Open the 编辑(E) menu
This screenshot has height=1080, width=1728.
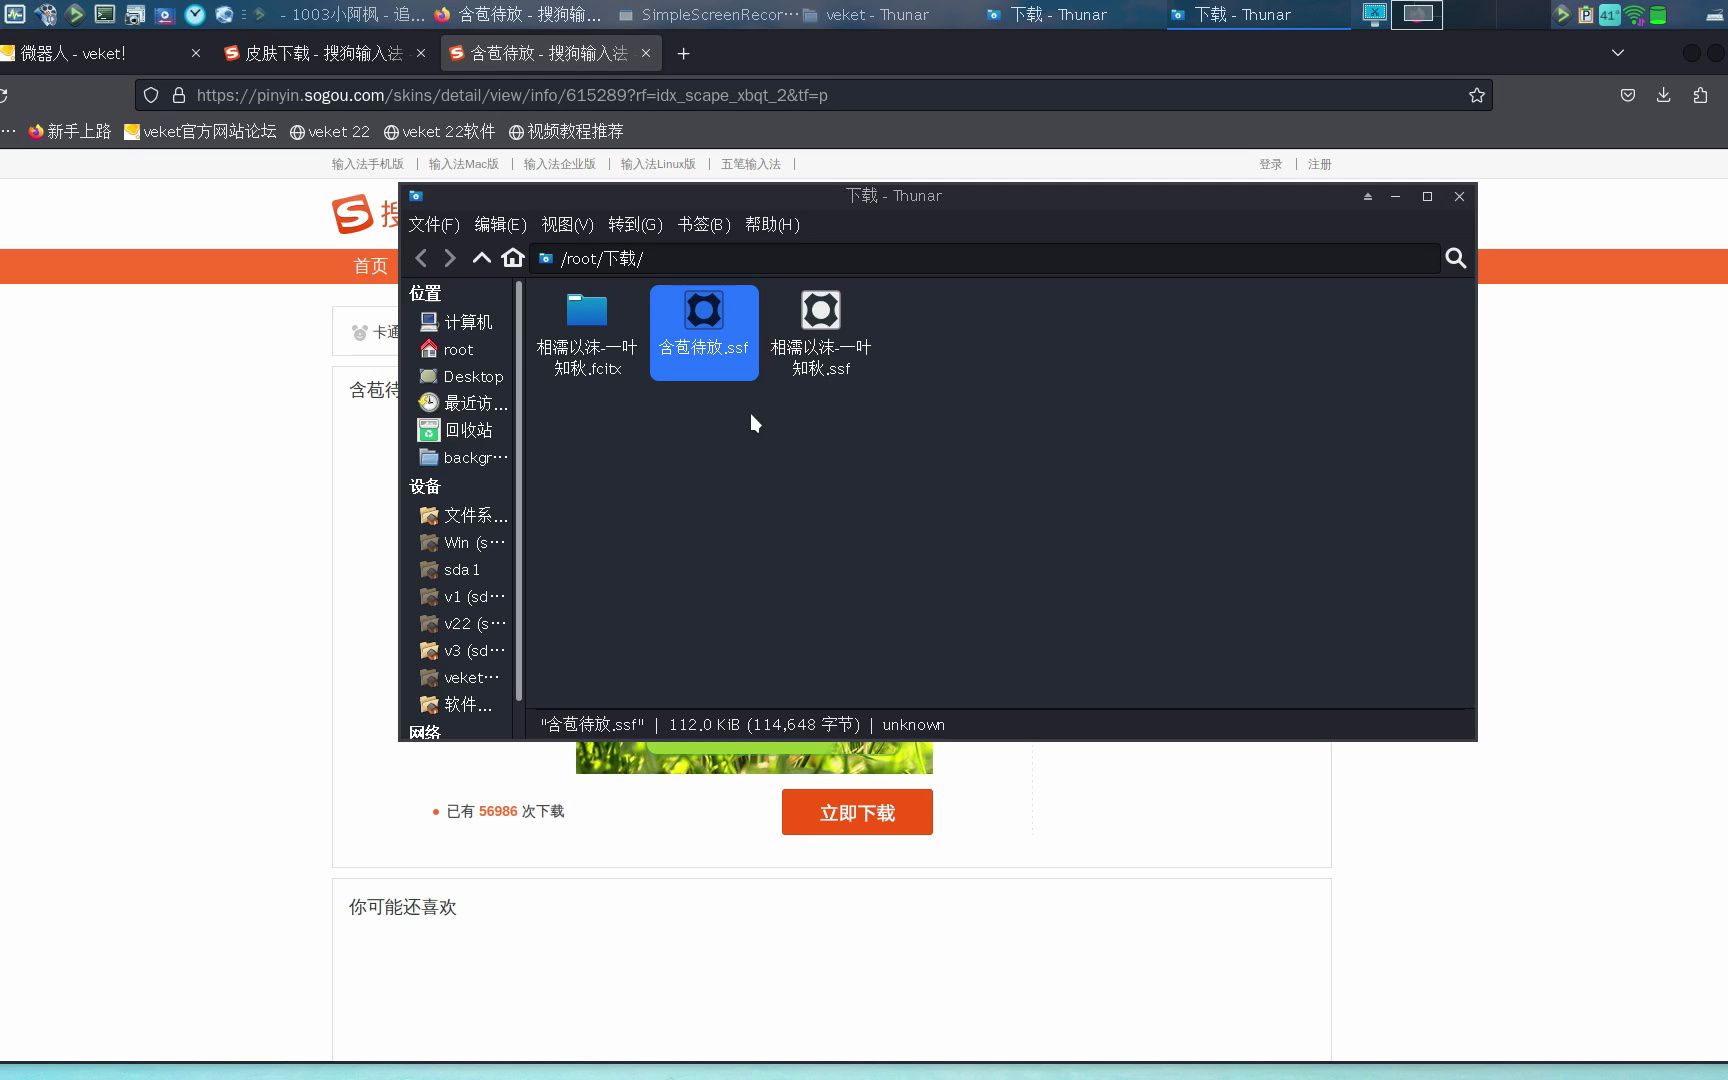pos(500,224)
